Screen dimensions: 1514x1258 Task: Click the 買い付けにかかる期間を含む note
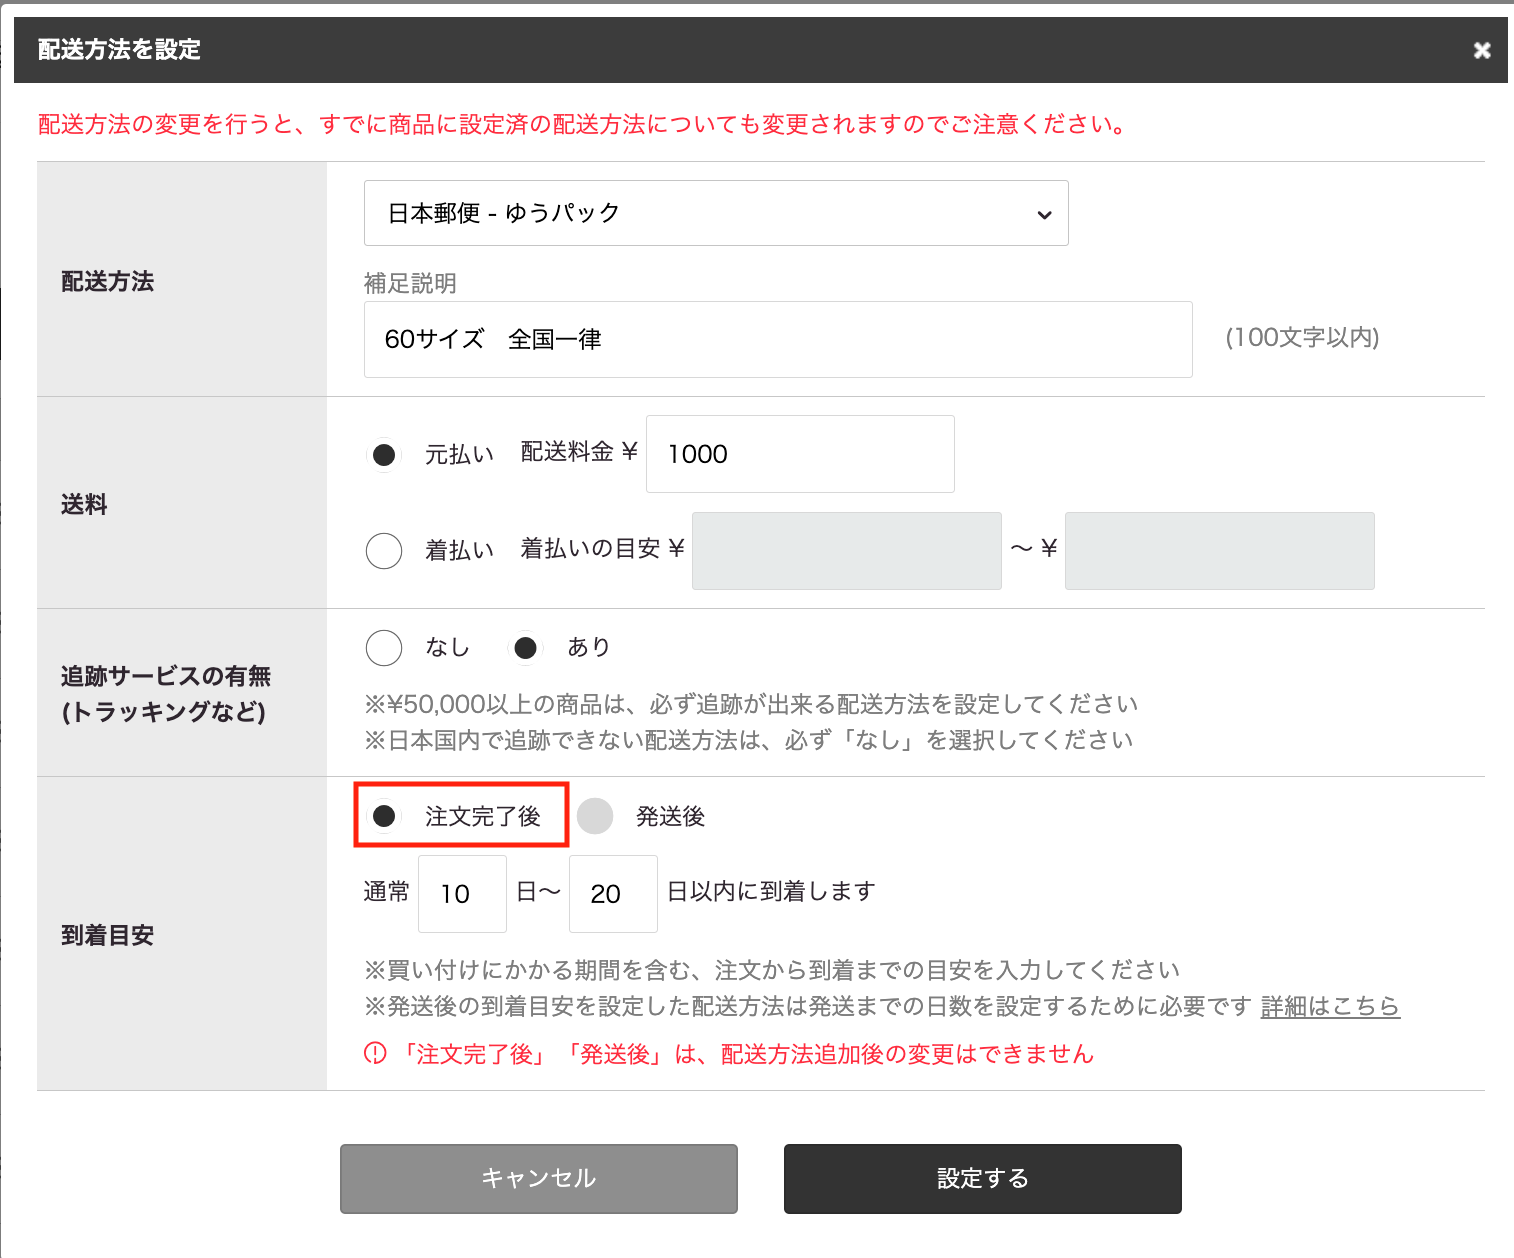pyautogui.click(x=772, y=970)
